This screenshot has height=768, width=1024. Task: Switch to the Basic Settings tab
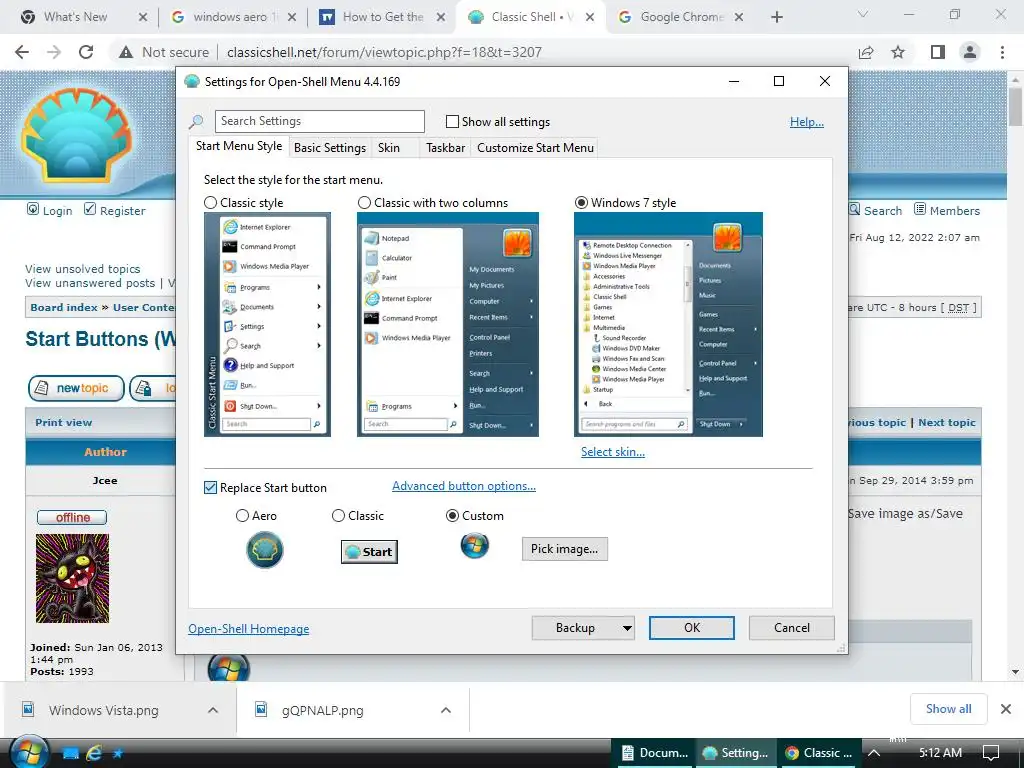click(x=330, y=148)
